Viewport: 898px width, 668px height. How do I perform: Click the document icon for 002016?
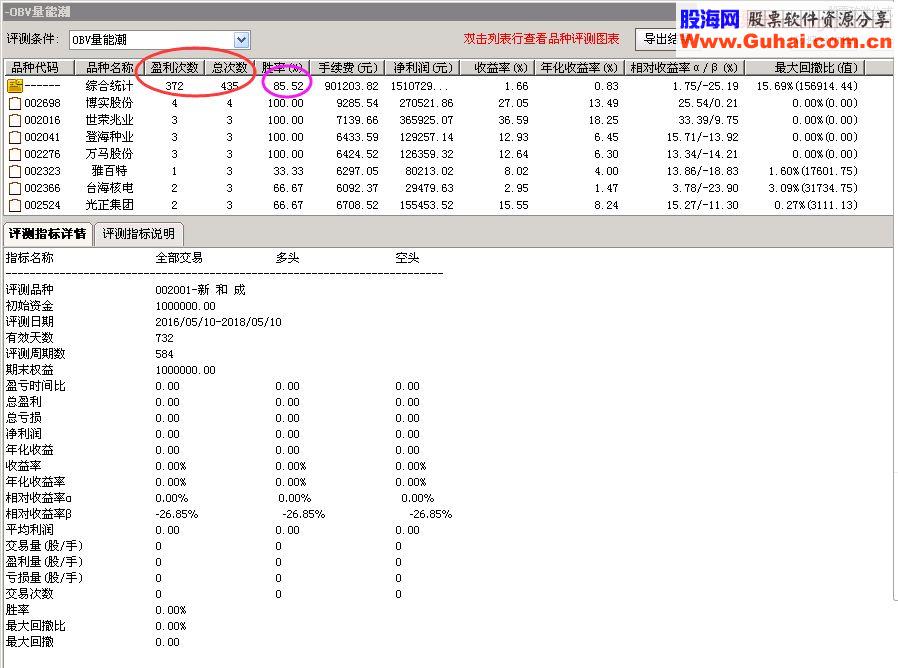coord(15,120)
